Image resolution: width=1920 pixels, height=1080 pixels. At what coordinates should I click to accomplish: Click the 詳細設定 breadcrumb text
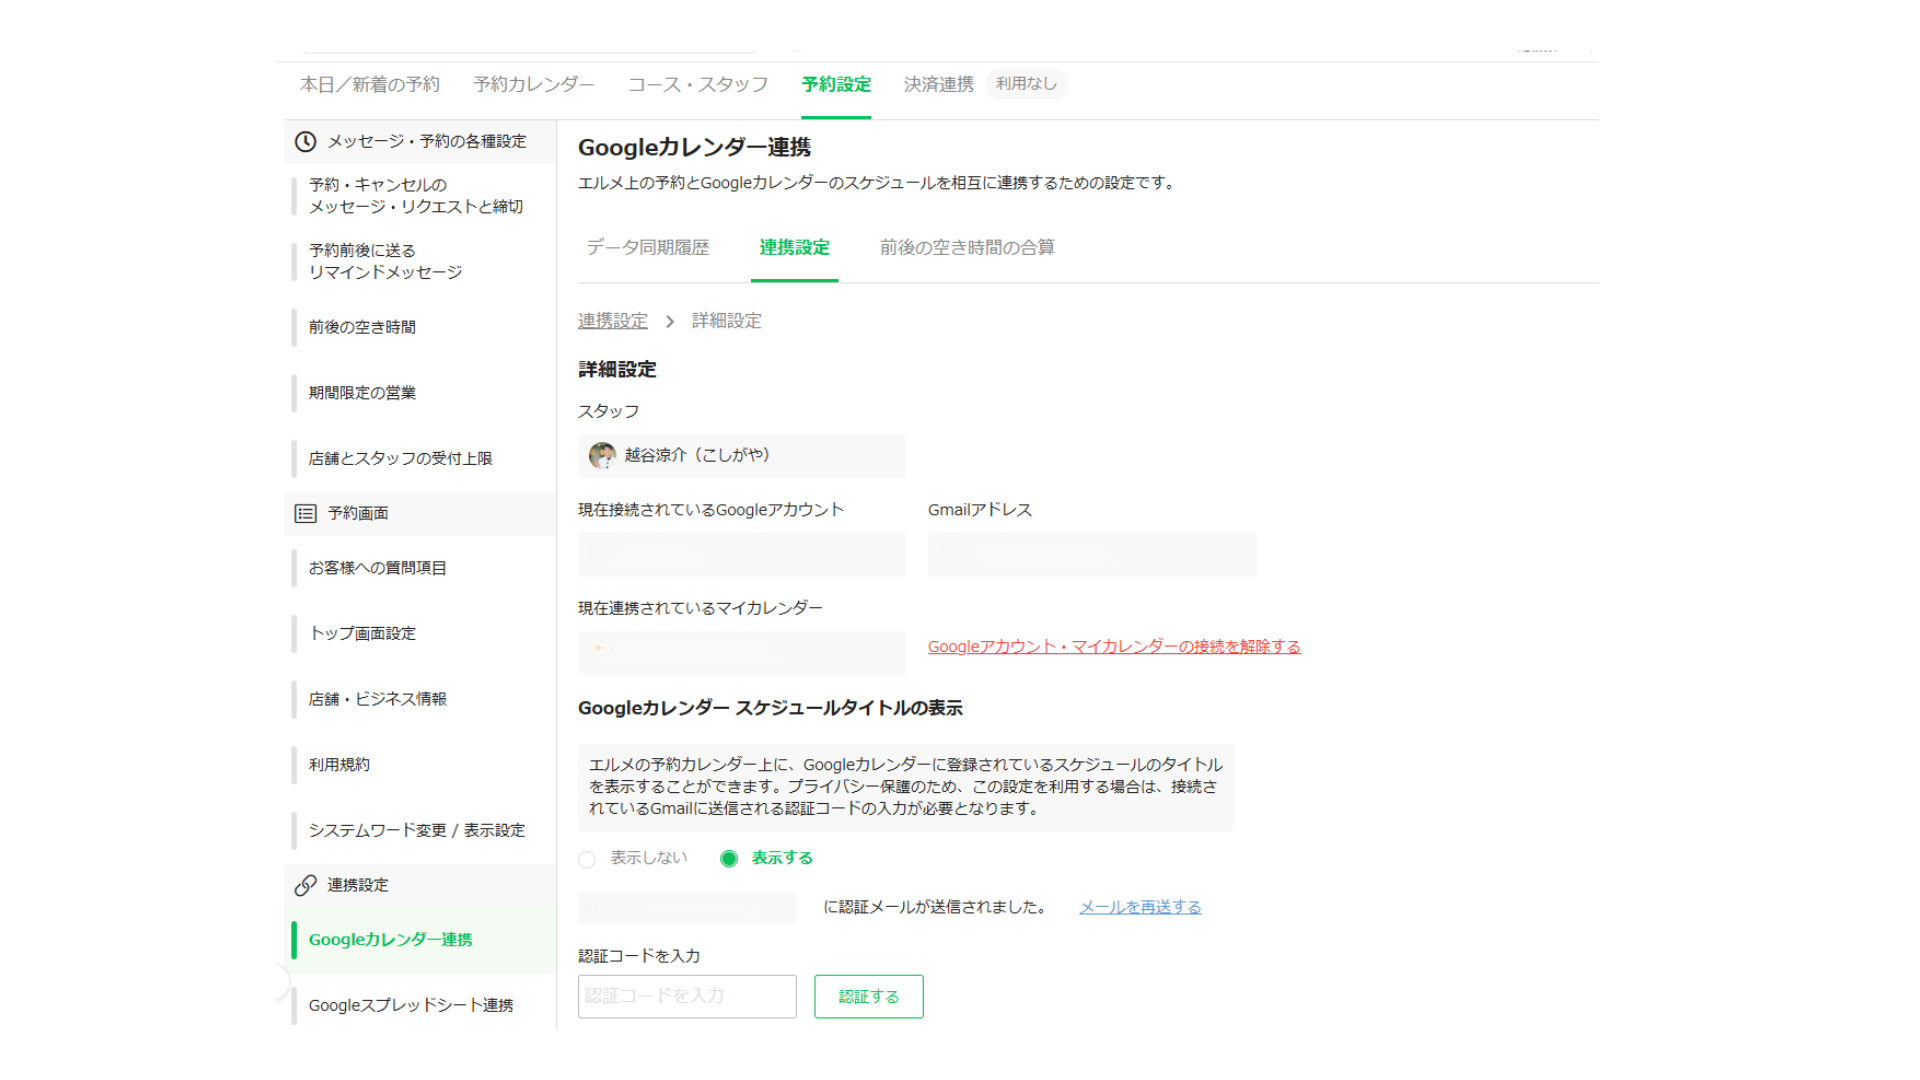727,321
